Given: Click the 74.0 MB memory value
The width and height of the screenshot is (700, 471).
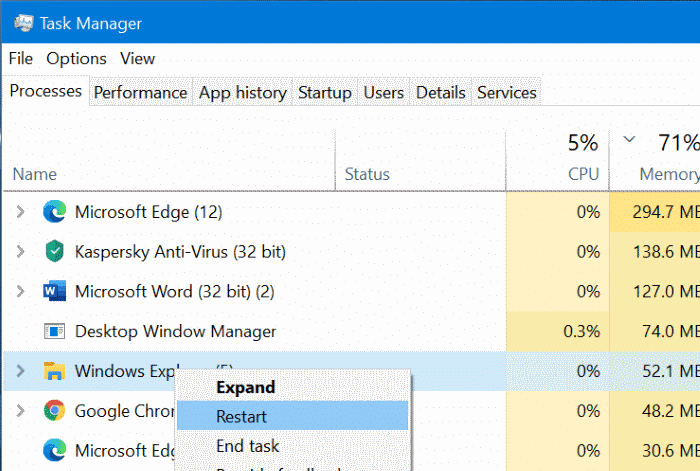Looking at the screenshot, I should click(x=671, y=331).
